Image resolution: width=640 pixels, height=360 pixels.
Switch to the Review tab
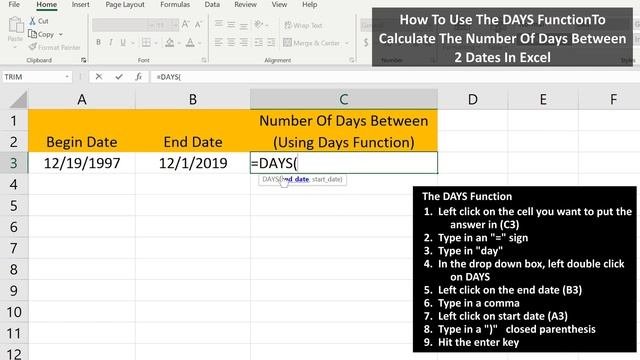pyautogui.click(x=245, y=4)
